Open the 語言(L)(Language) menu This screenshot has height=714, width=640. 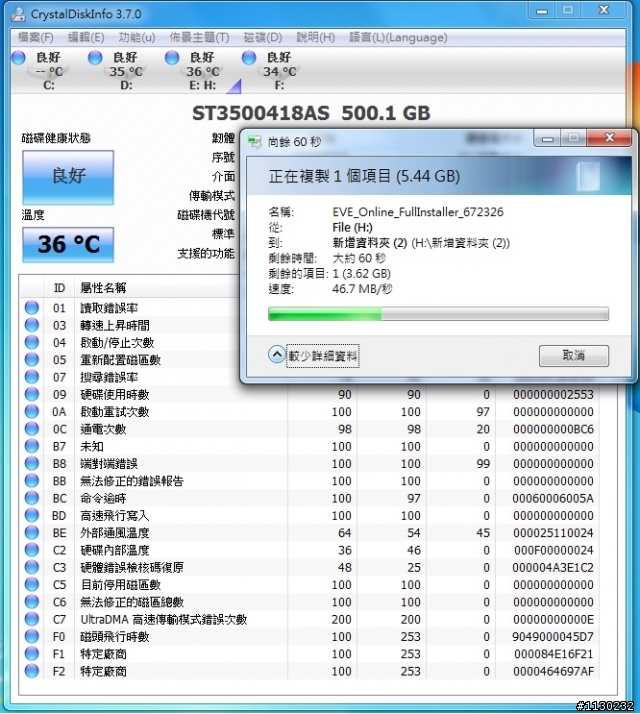coord(398,37)
